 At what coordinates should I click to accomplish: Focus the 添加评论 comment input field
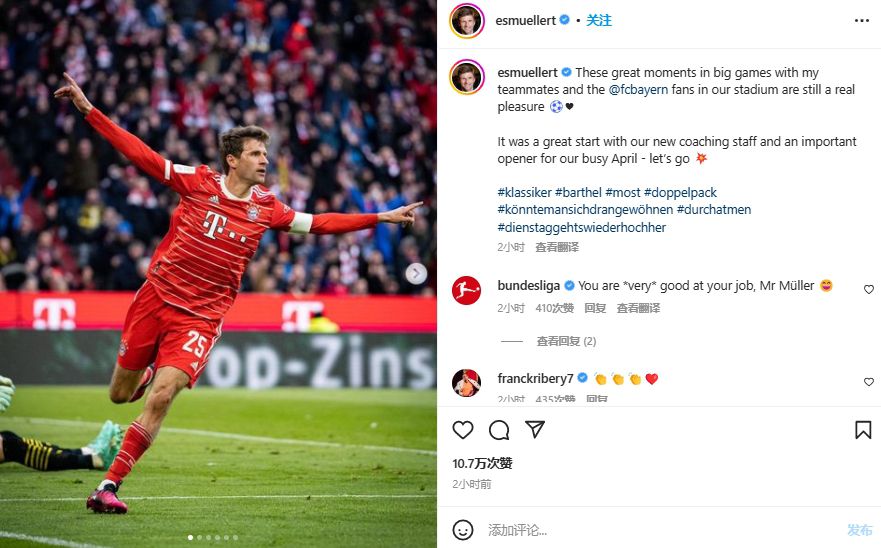pyautogui.click(x=663, y=530)
